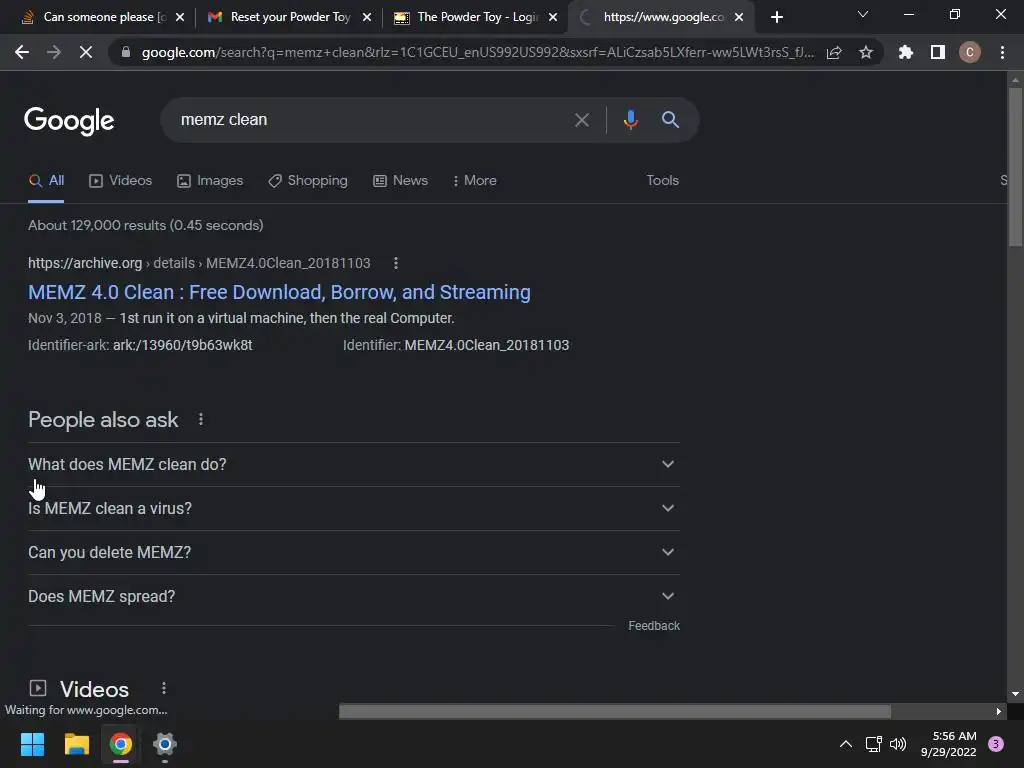Open options for archive.org result

tap(396, 263)
